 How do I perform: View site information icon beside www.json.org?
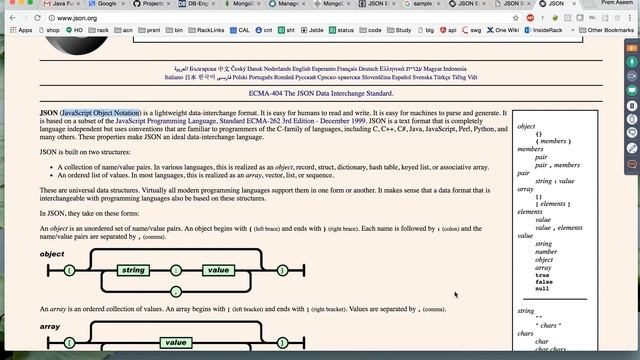(51, 18)
